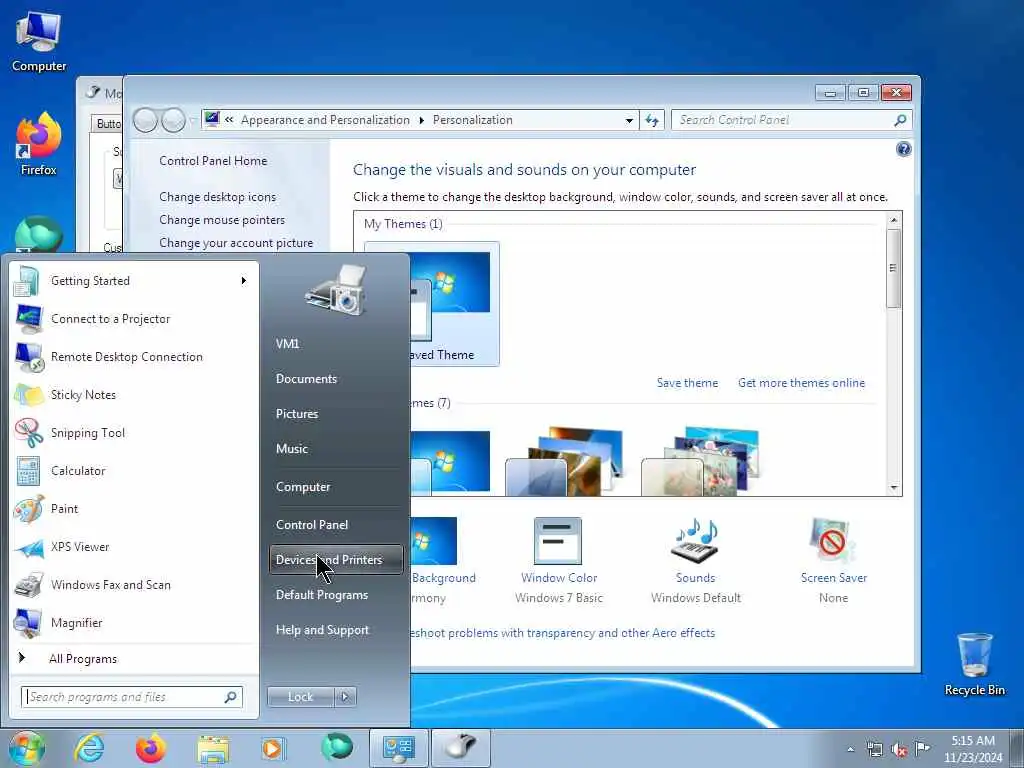This screenshot has width=1024, height=768.
Task: Click Get more themes online link
Action: coord(801,383)
